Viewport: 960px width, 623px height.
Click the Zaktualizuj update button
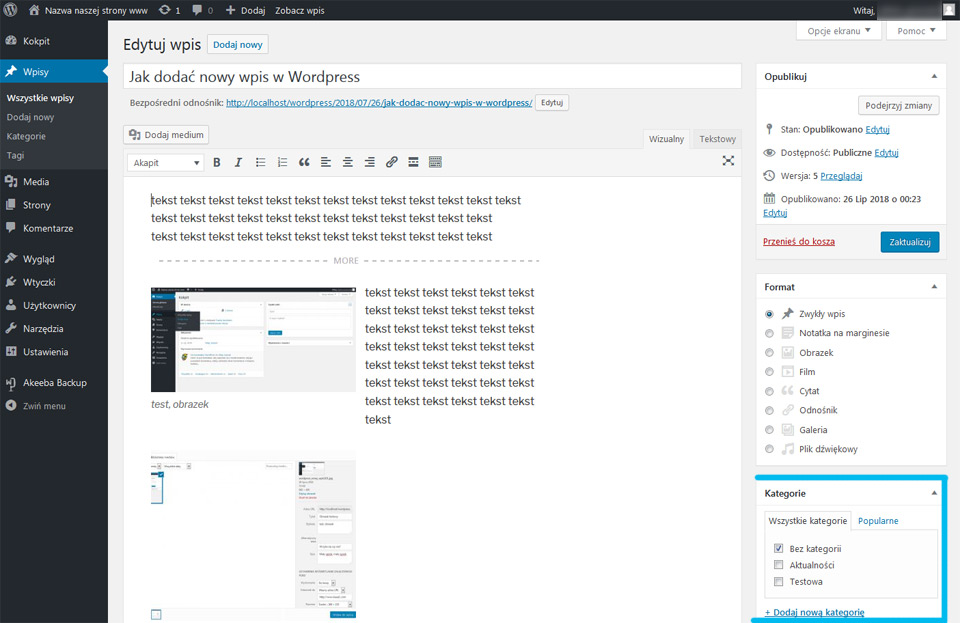(x=910, y=242)
